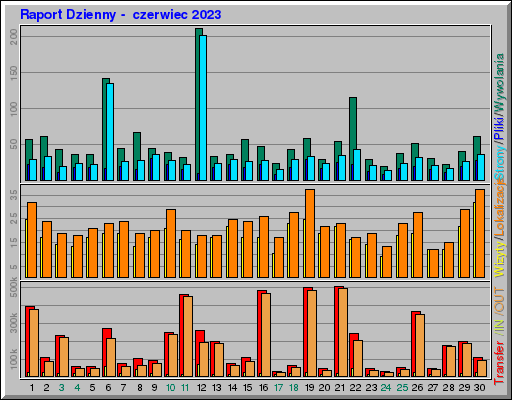Image resolution: width=512 pixels, height=400 pixels.
Task: Click the green day label '11'
Action: (x=185, y=387)
